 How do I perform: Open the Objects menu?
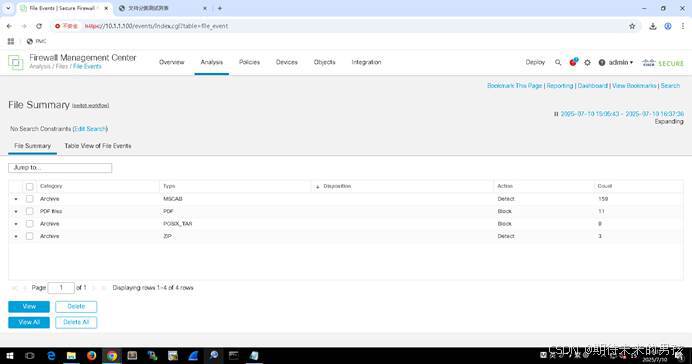coord(325,62)
